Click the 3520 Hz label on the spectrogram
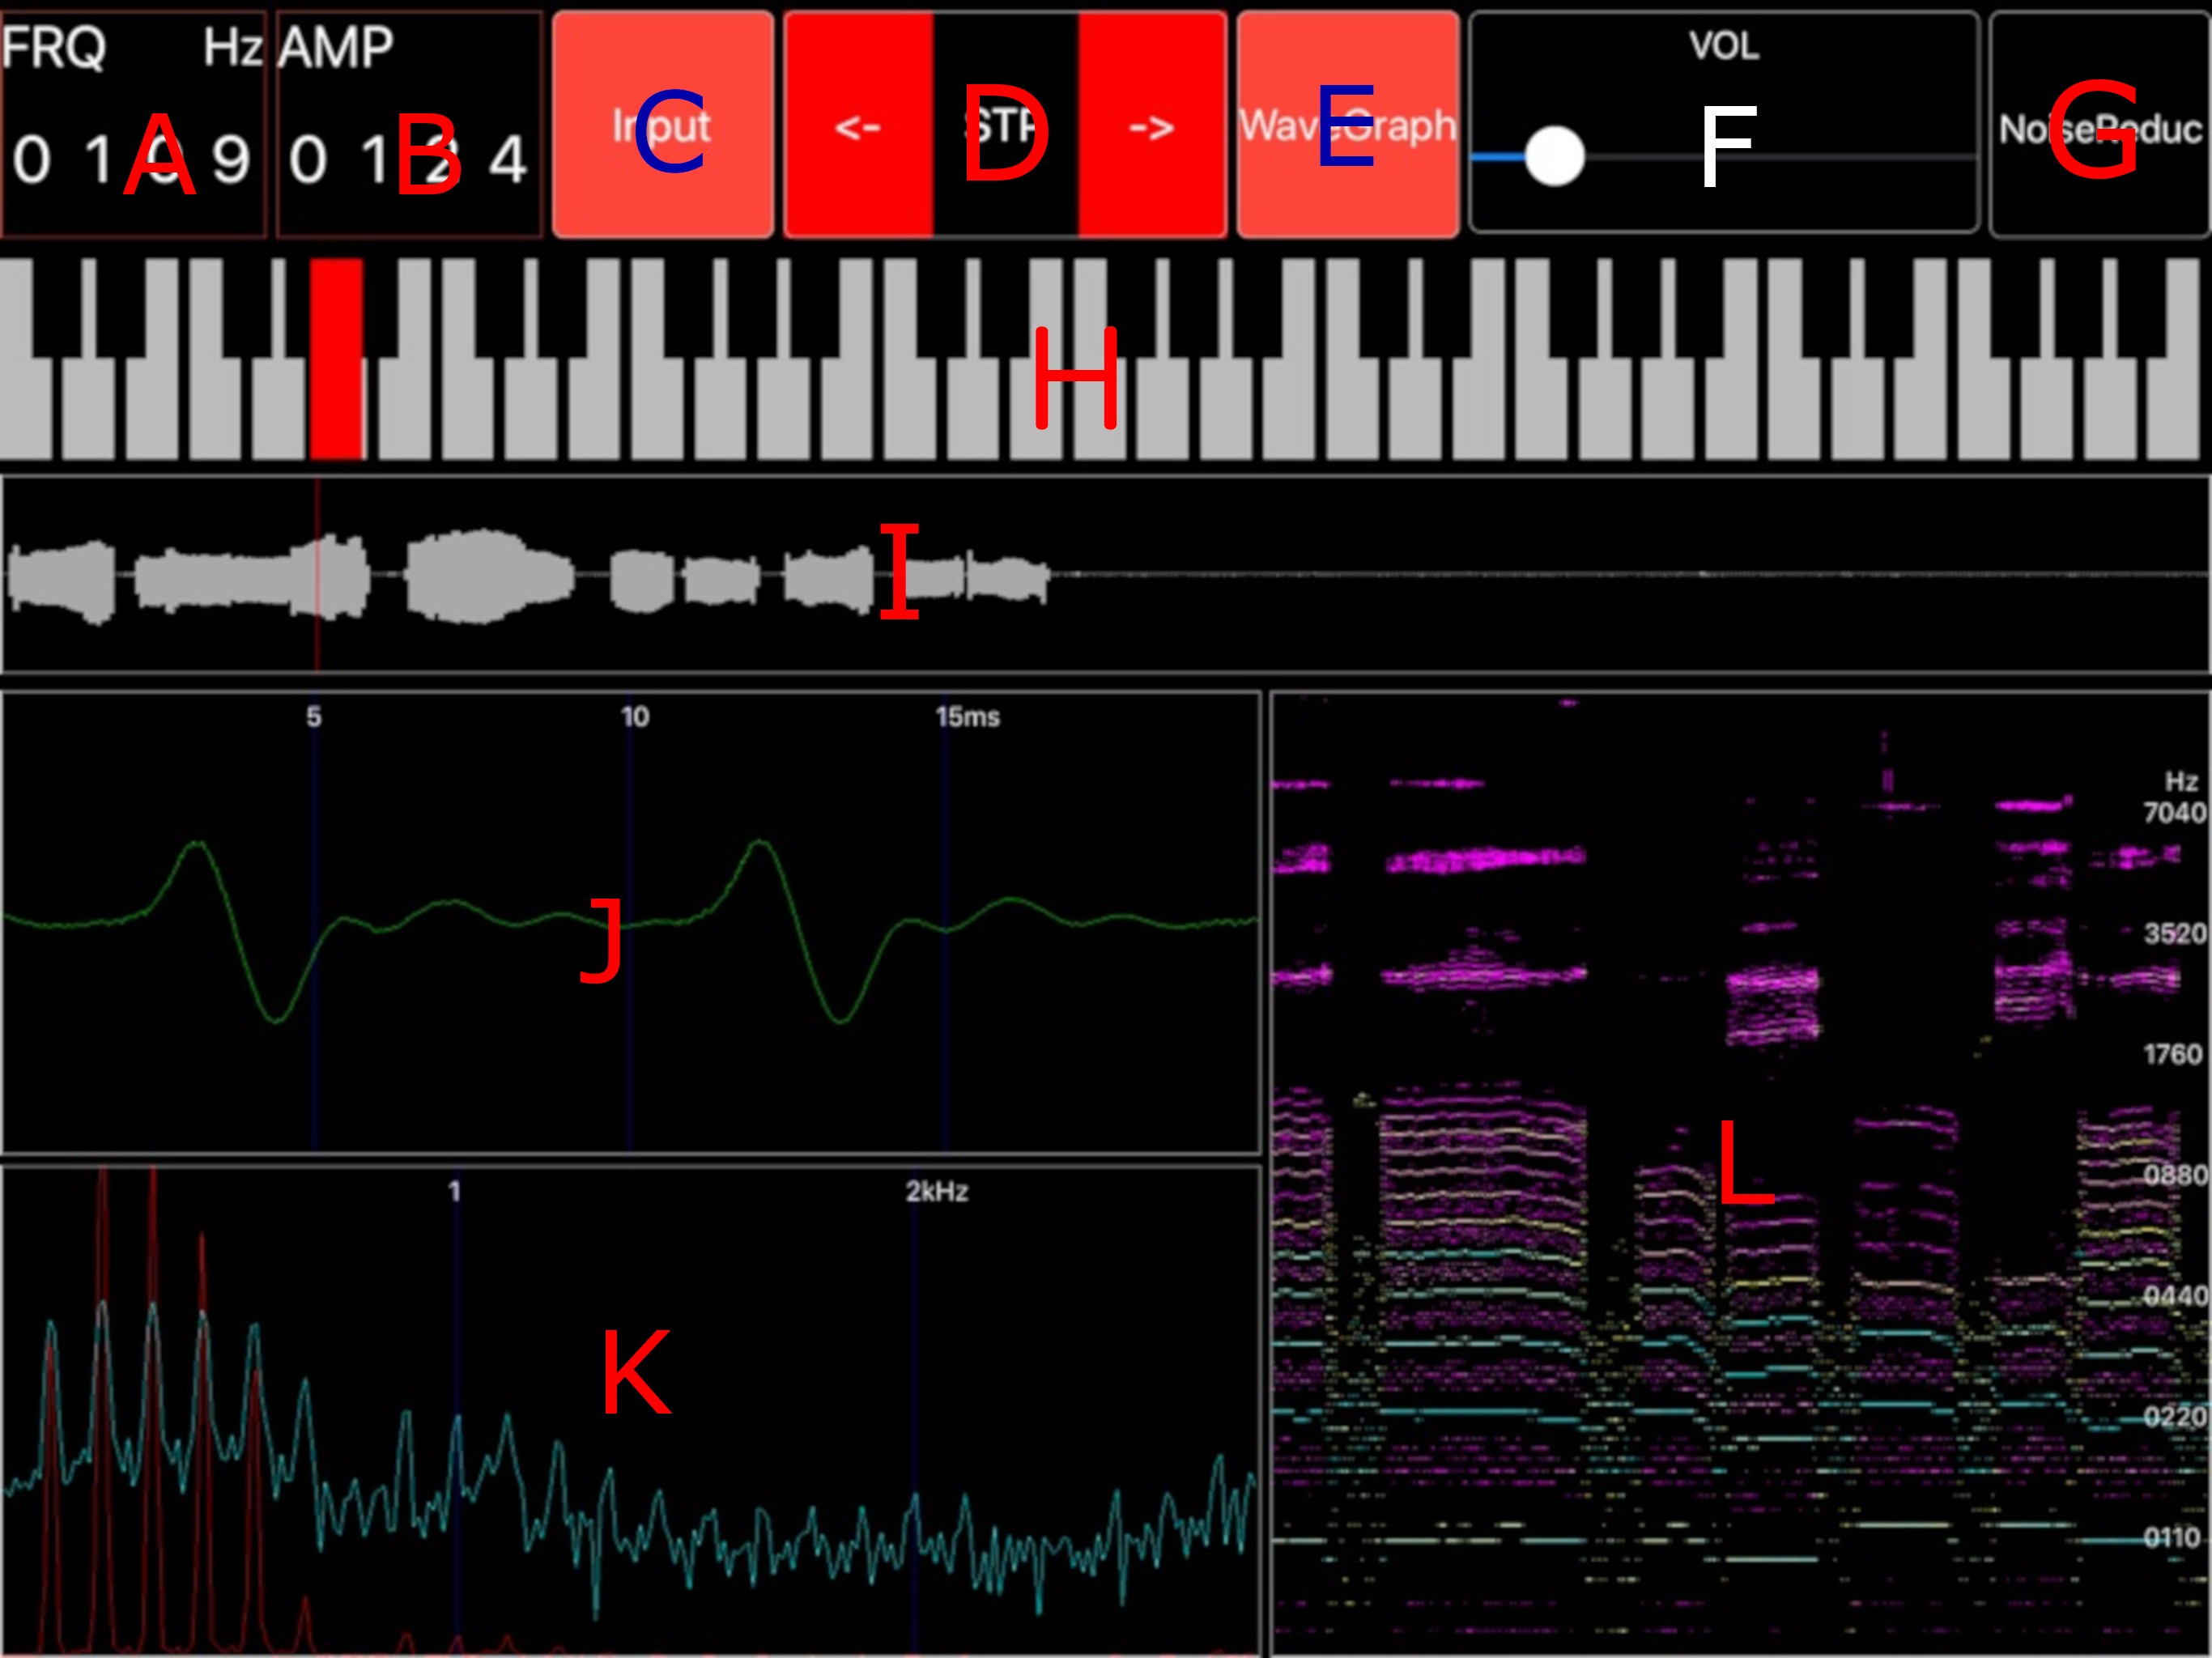The width and height of the screenshot is (2212, 1658). tap(2174, 933)
